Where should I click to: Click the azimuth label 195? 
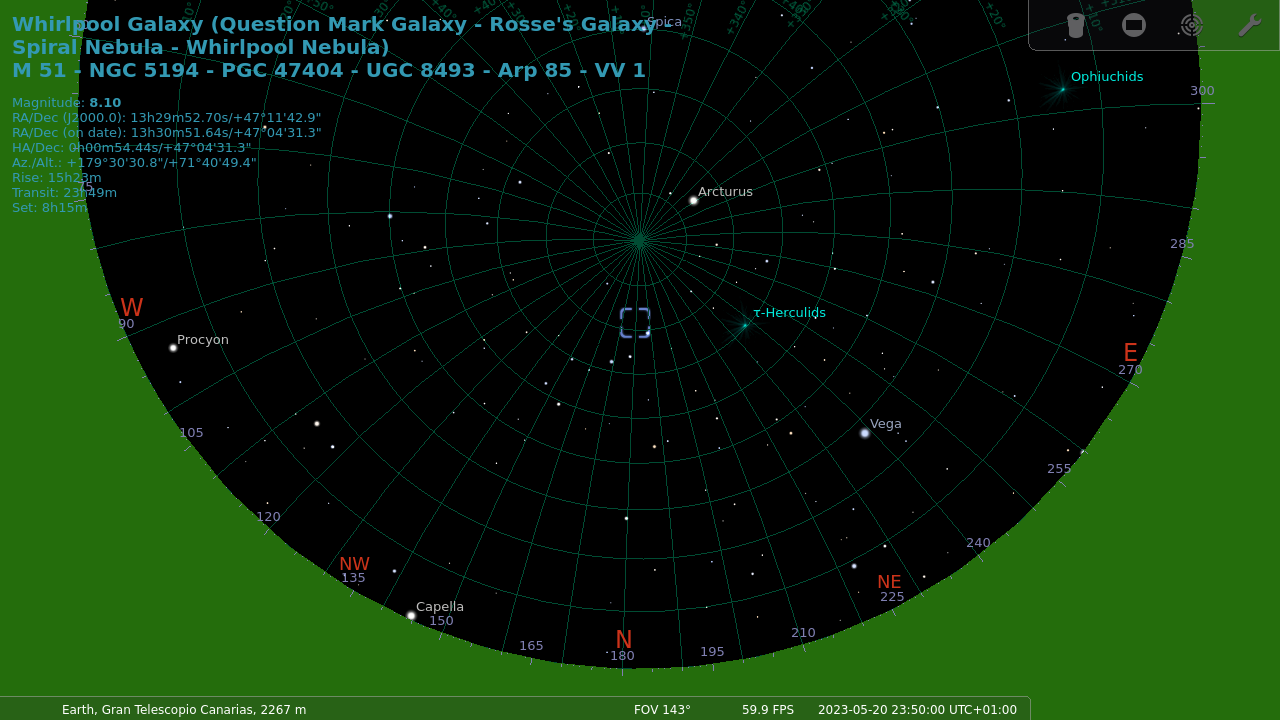tap(712, 652)
